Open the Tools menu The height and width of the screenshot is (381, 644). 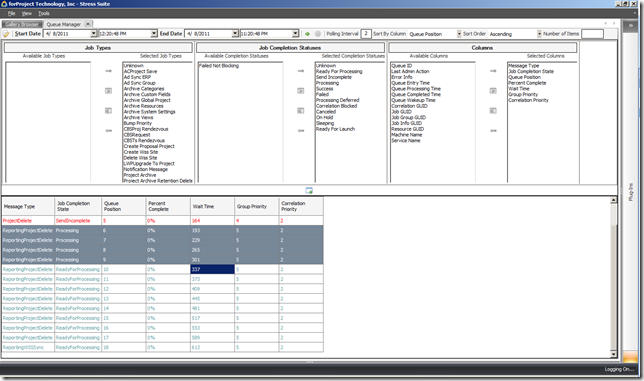click(44, 13)
